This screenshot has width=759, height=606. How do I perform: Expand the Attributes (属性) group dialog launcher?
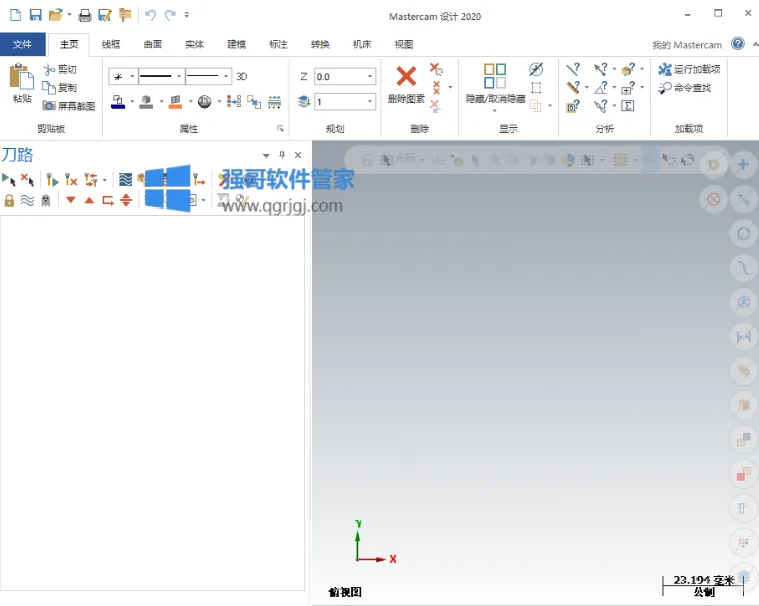280,128
